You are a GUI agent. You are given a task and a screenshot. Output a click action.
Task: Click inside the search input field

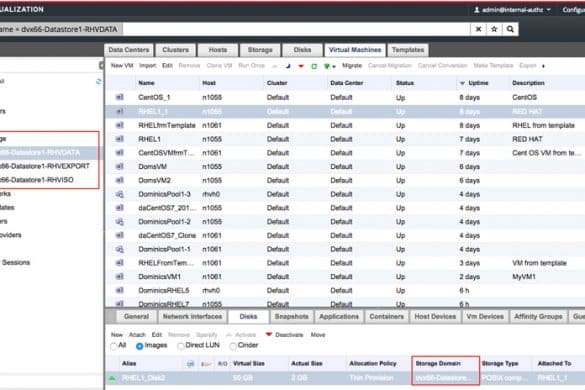click(x=296, y=29)
